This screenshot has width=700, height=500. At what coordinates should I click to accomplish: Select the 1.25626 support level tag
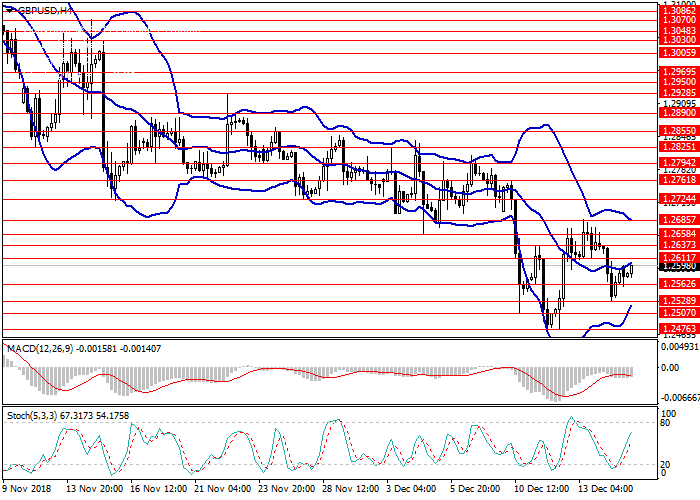pos(678,283)
